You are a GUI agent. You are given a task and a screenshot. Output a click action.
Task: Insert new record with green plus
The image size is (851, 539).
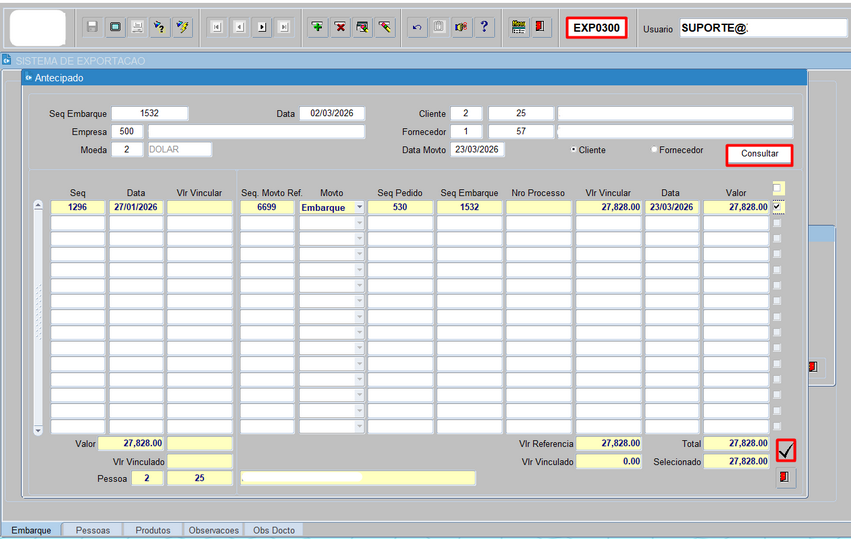[x=317, y=27]
